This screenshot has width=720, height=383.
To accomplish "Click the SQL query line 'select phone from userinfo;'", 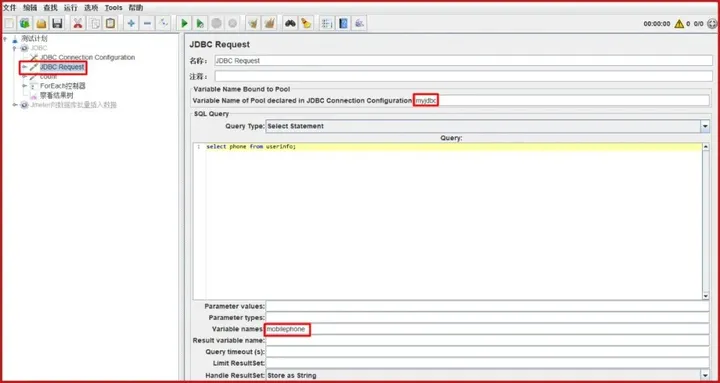I will click(251, 147).
